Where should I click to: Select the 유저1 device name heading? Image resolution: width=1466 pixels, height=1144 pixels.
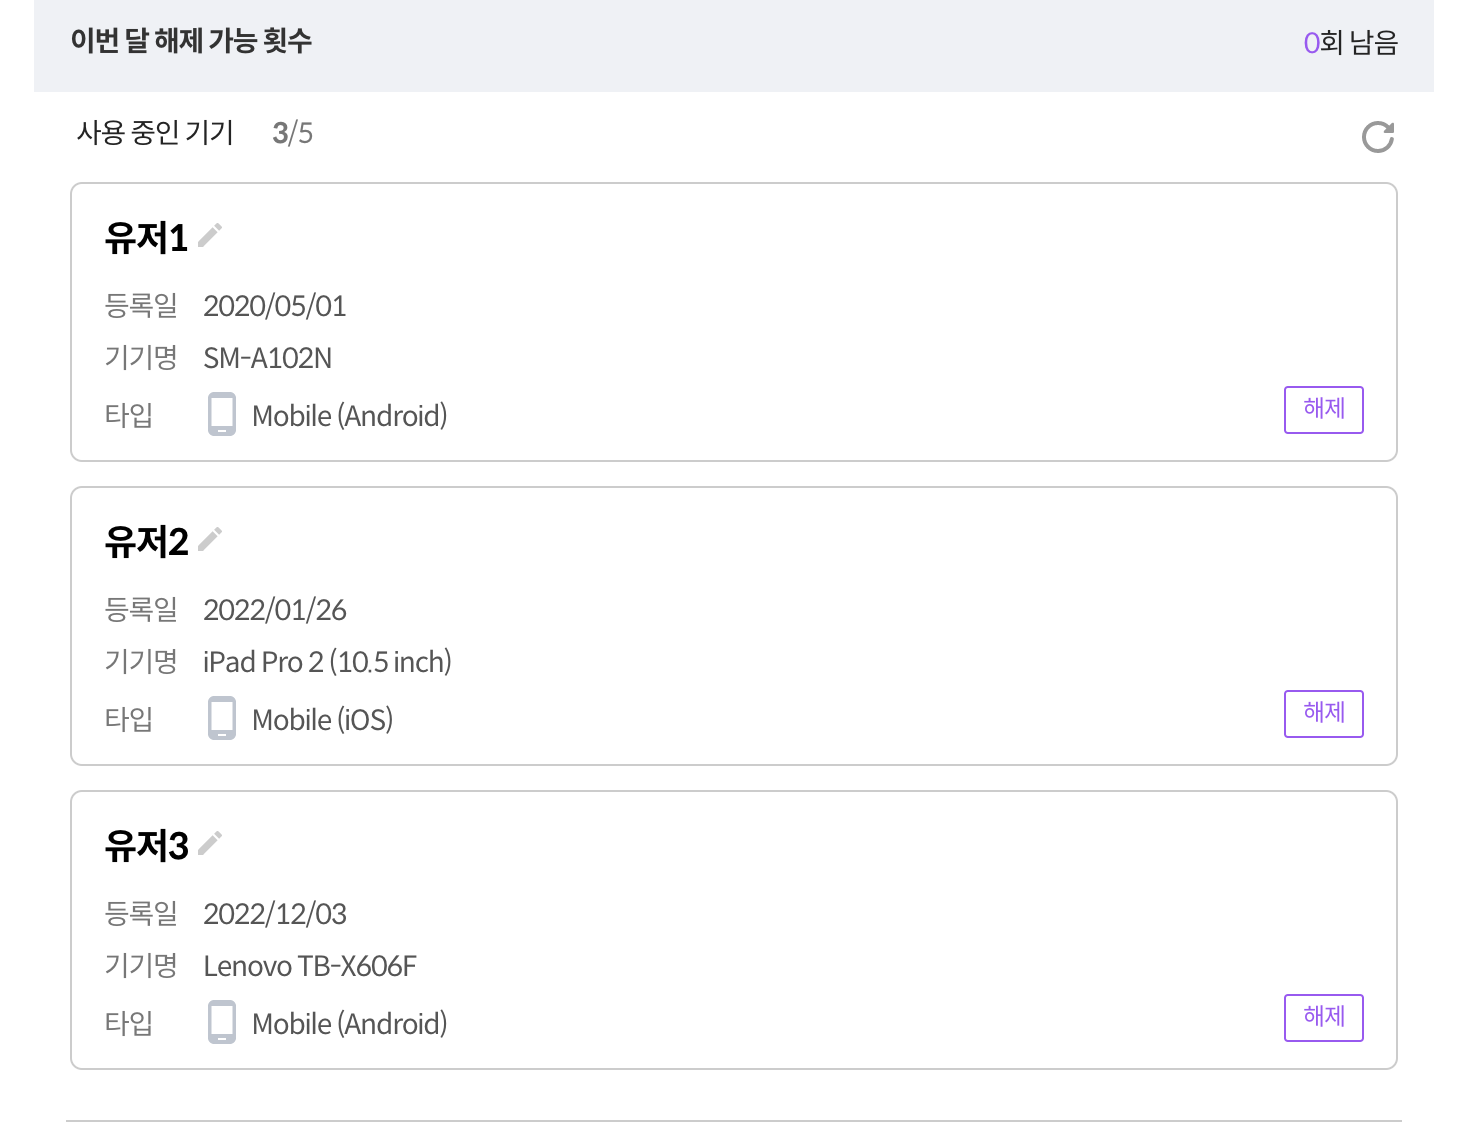pyautogui.click(x=146, y=238)
